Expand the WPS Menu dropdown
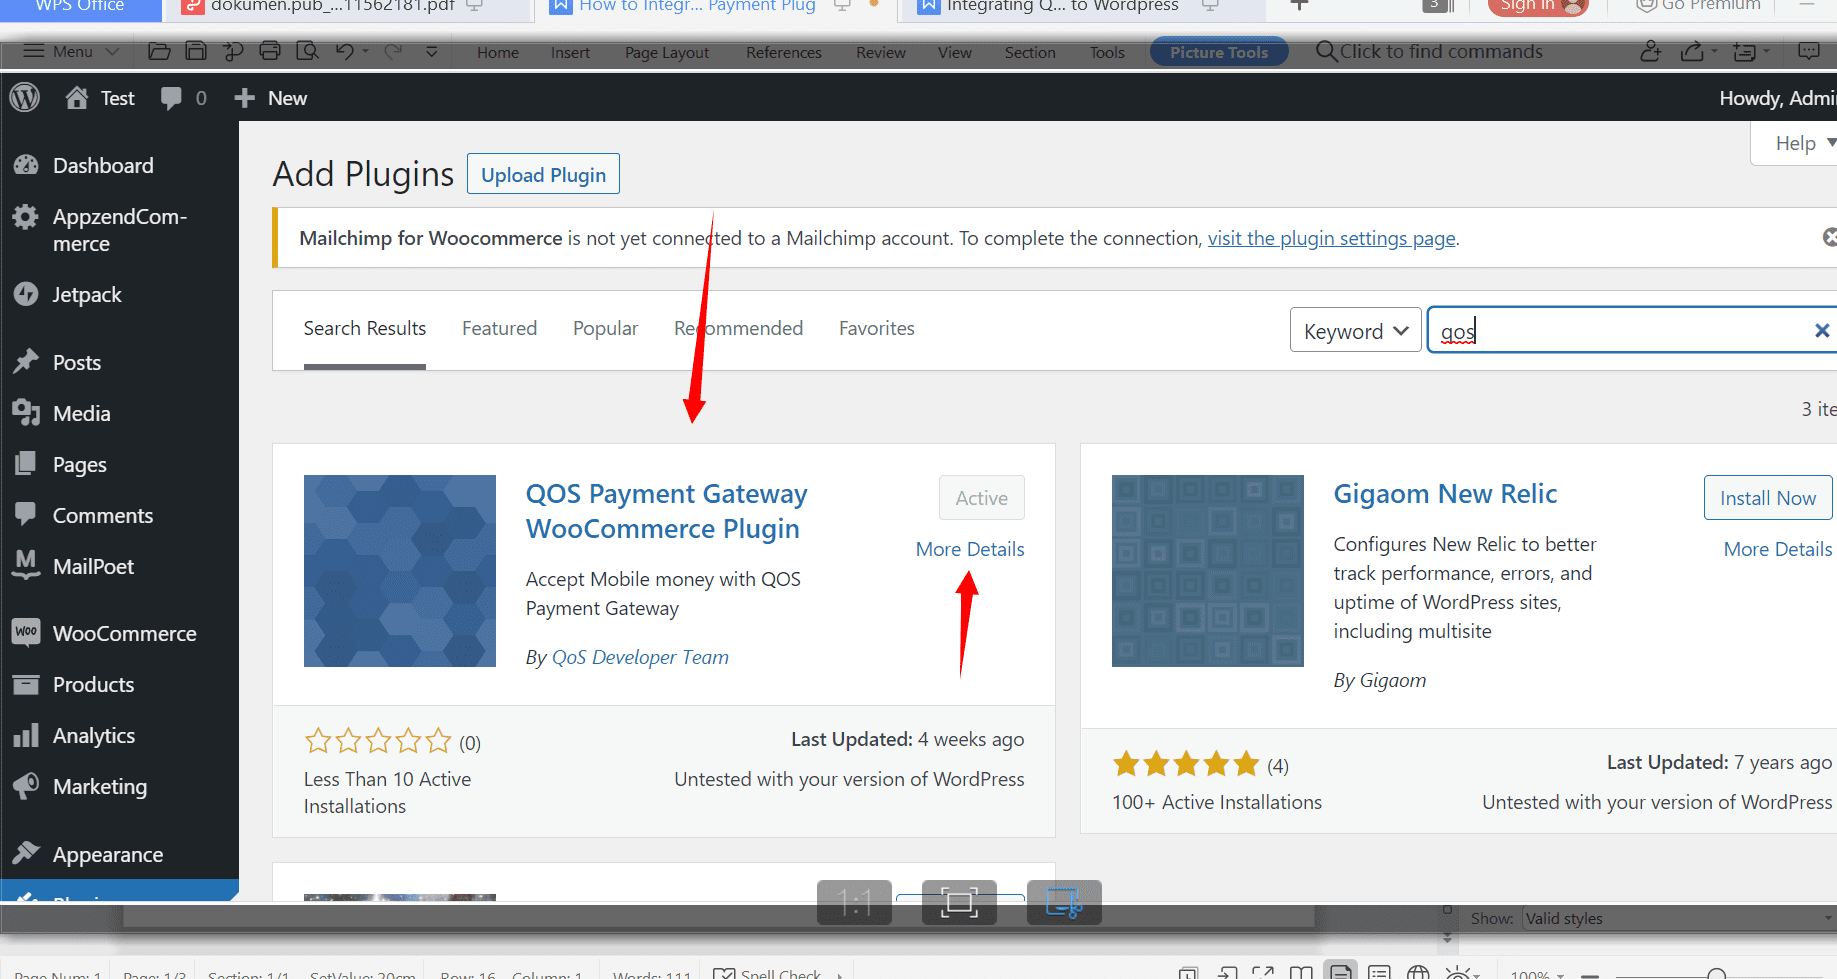Viewport: 1837px width, 979px height. click(x=72, y=52)
